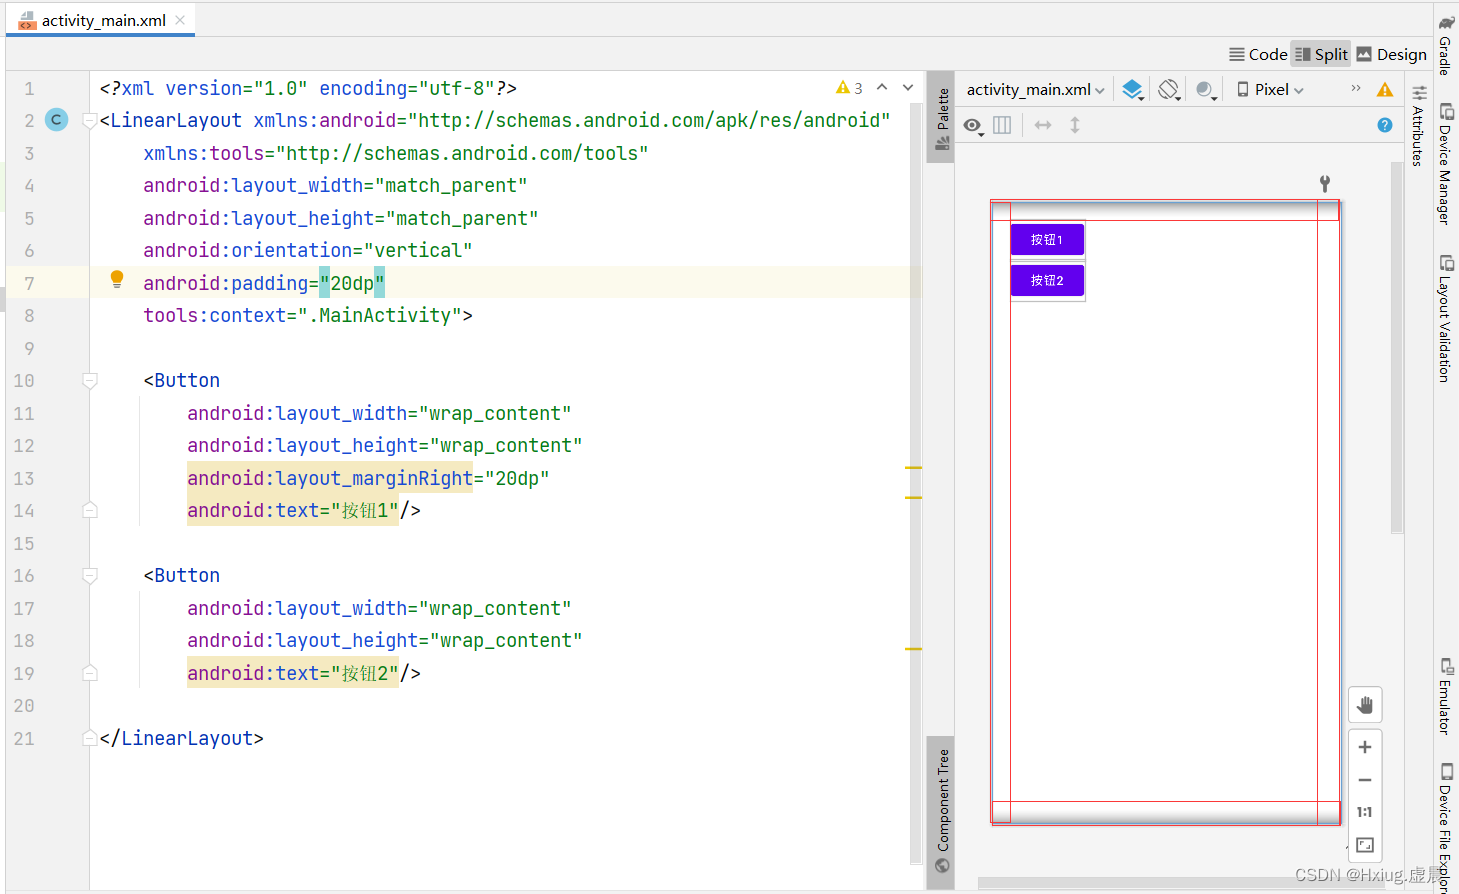Switch to Split view mode
Screen dimensions: 1459x894
coord(1321,54)
